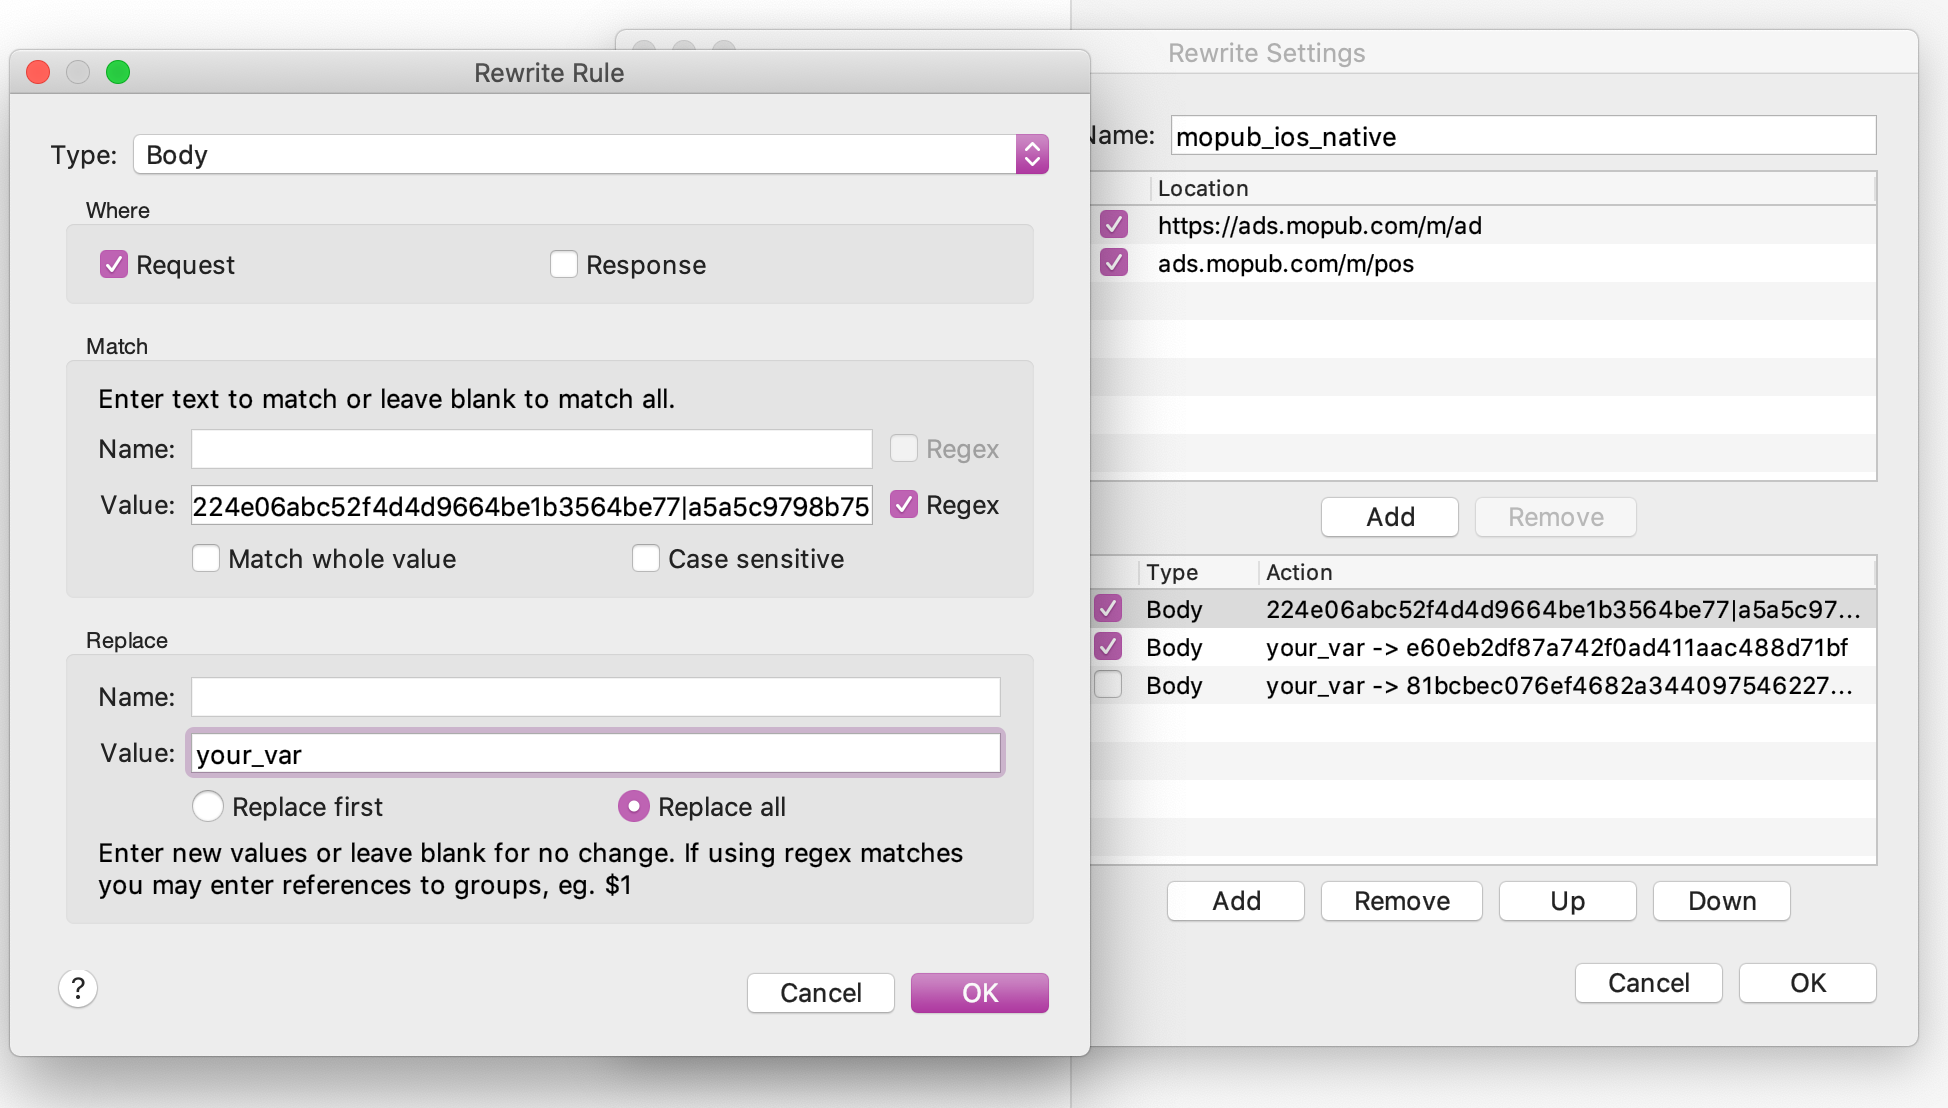This screenshot has height=1108, width=1948.
Task: Uncheck the Request checkbox
Action: point(114,264)
